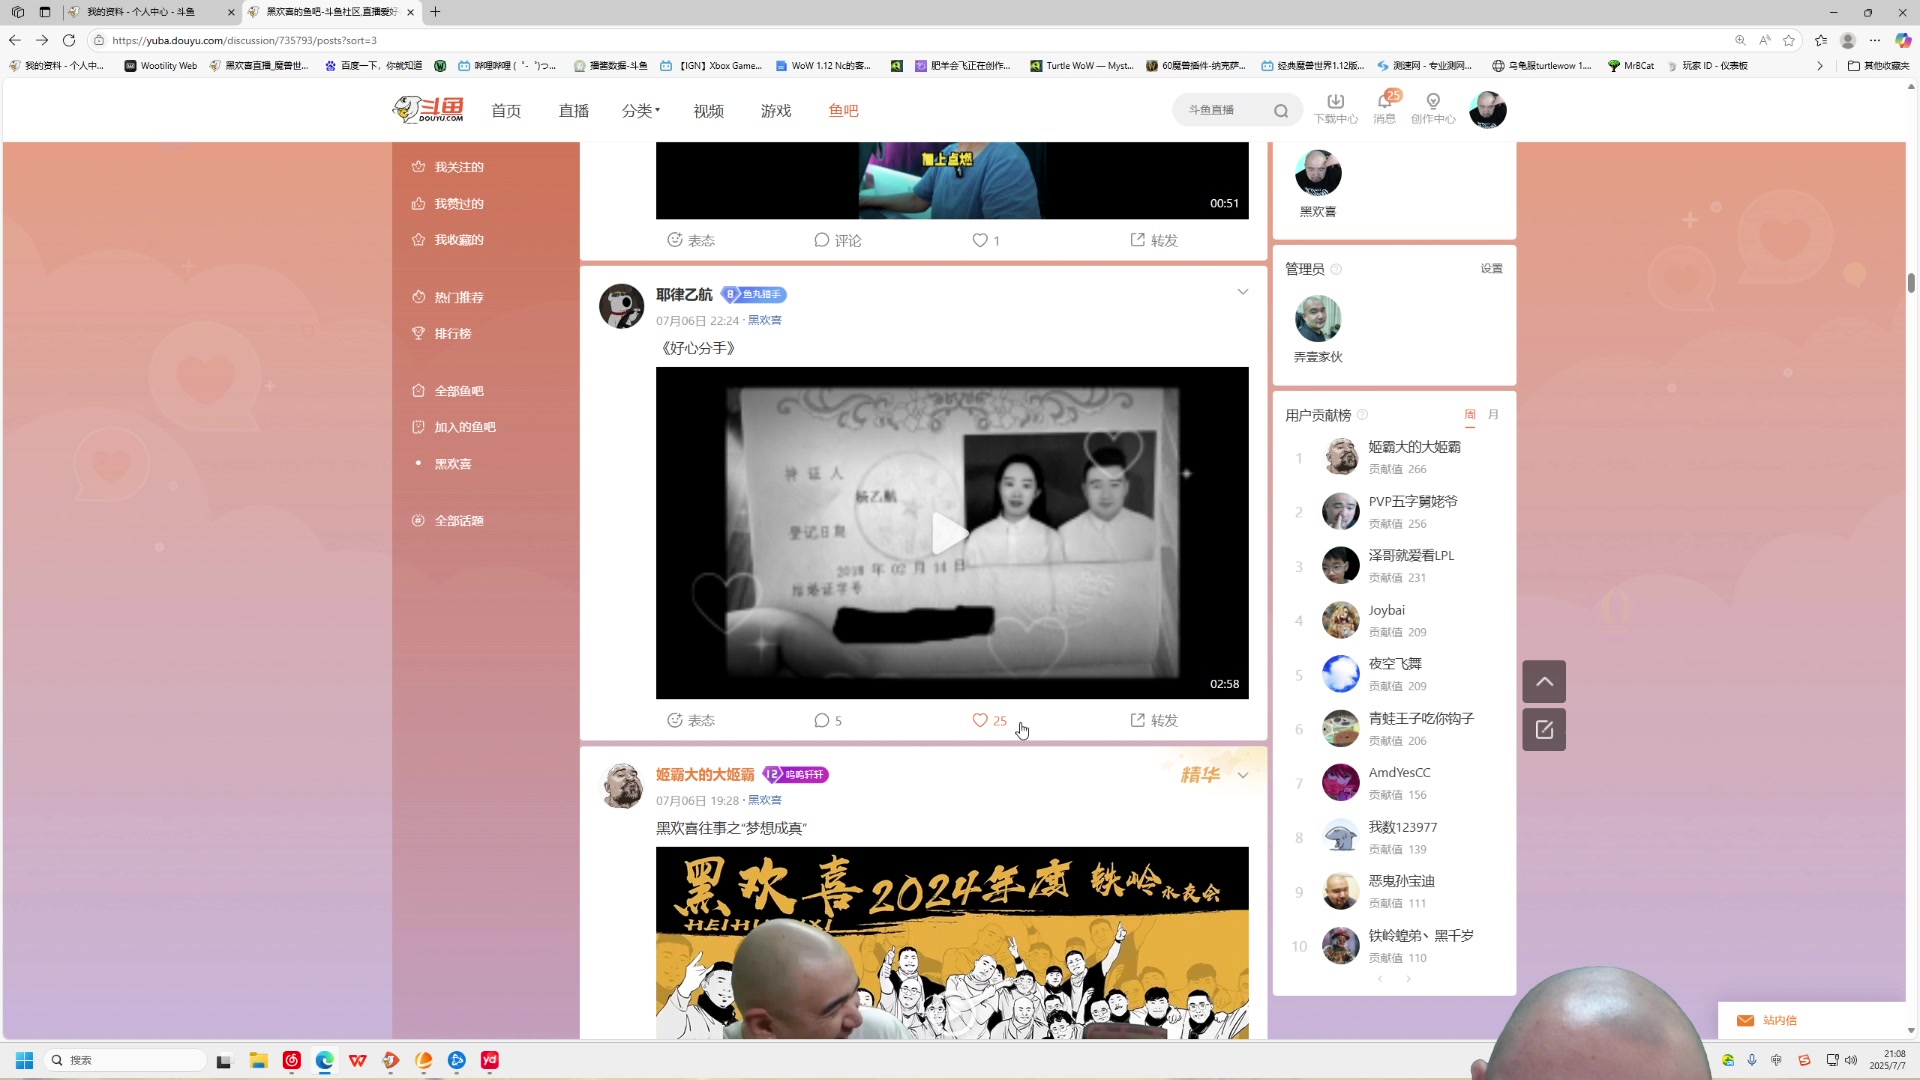
Task: Open the download center icon
Action: tap(1335, 108)
